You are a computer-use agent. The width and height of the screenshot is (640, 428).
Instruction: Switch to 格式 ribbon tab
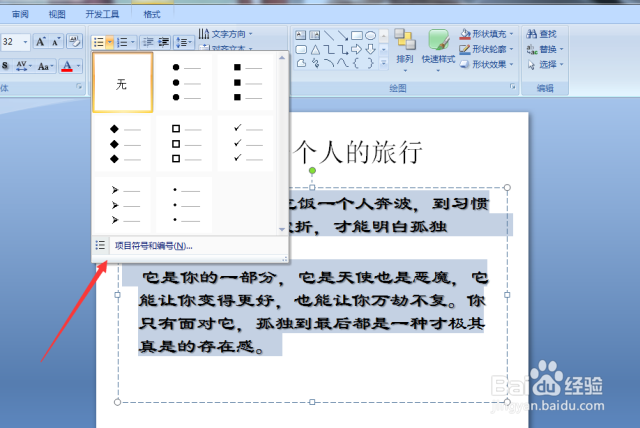pos(152,15)
